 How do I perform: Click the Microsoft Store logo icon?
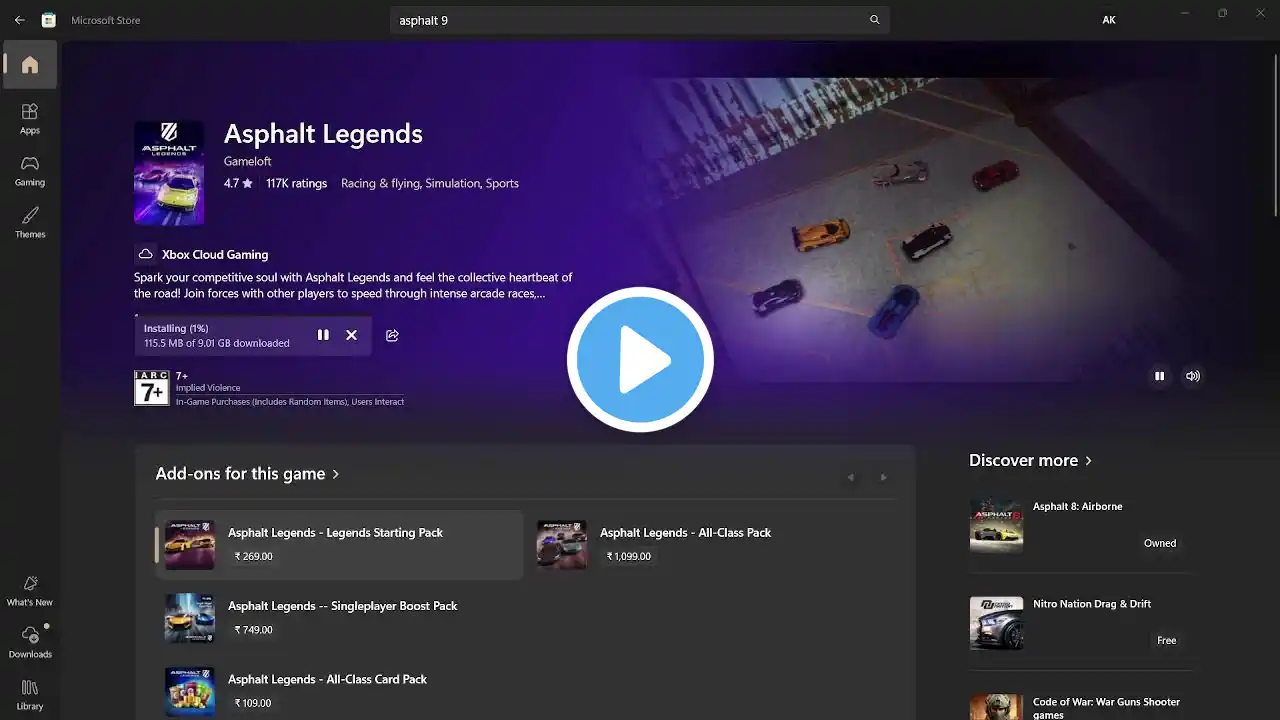click(48, 20)
